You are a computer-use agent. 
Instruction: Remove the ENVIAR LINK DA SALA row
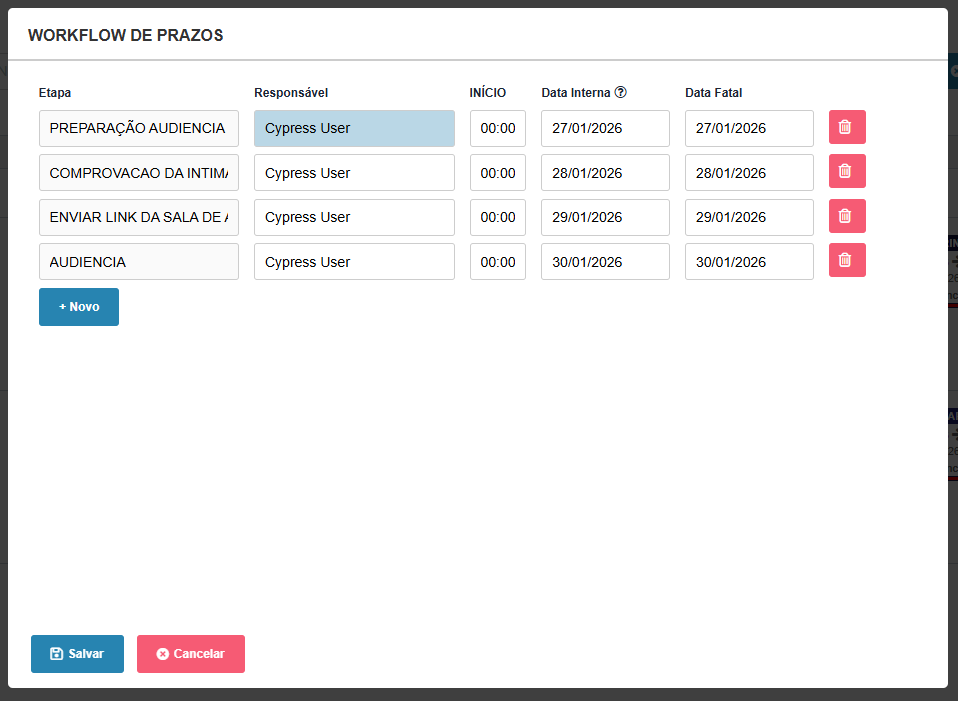pos(846,216)
